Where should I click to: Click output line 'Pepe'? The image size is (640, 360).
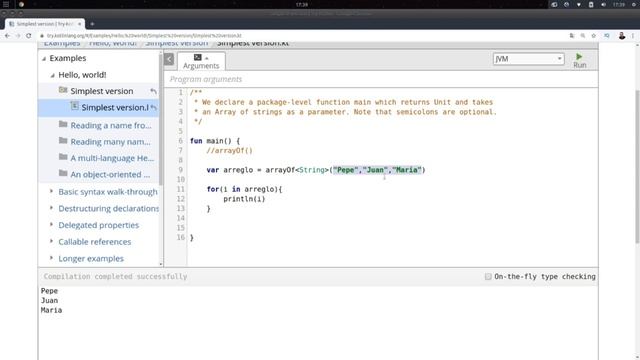click(49, 291)
